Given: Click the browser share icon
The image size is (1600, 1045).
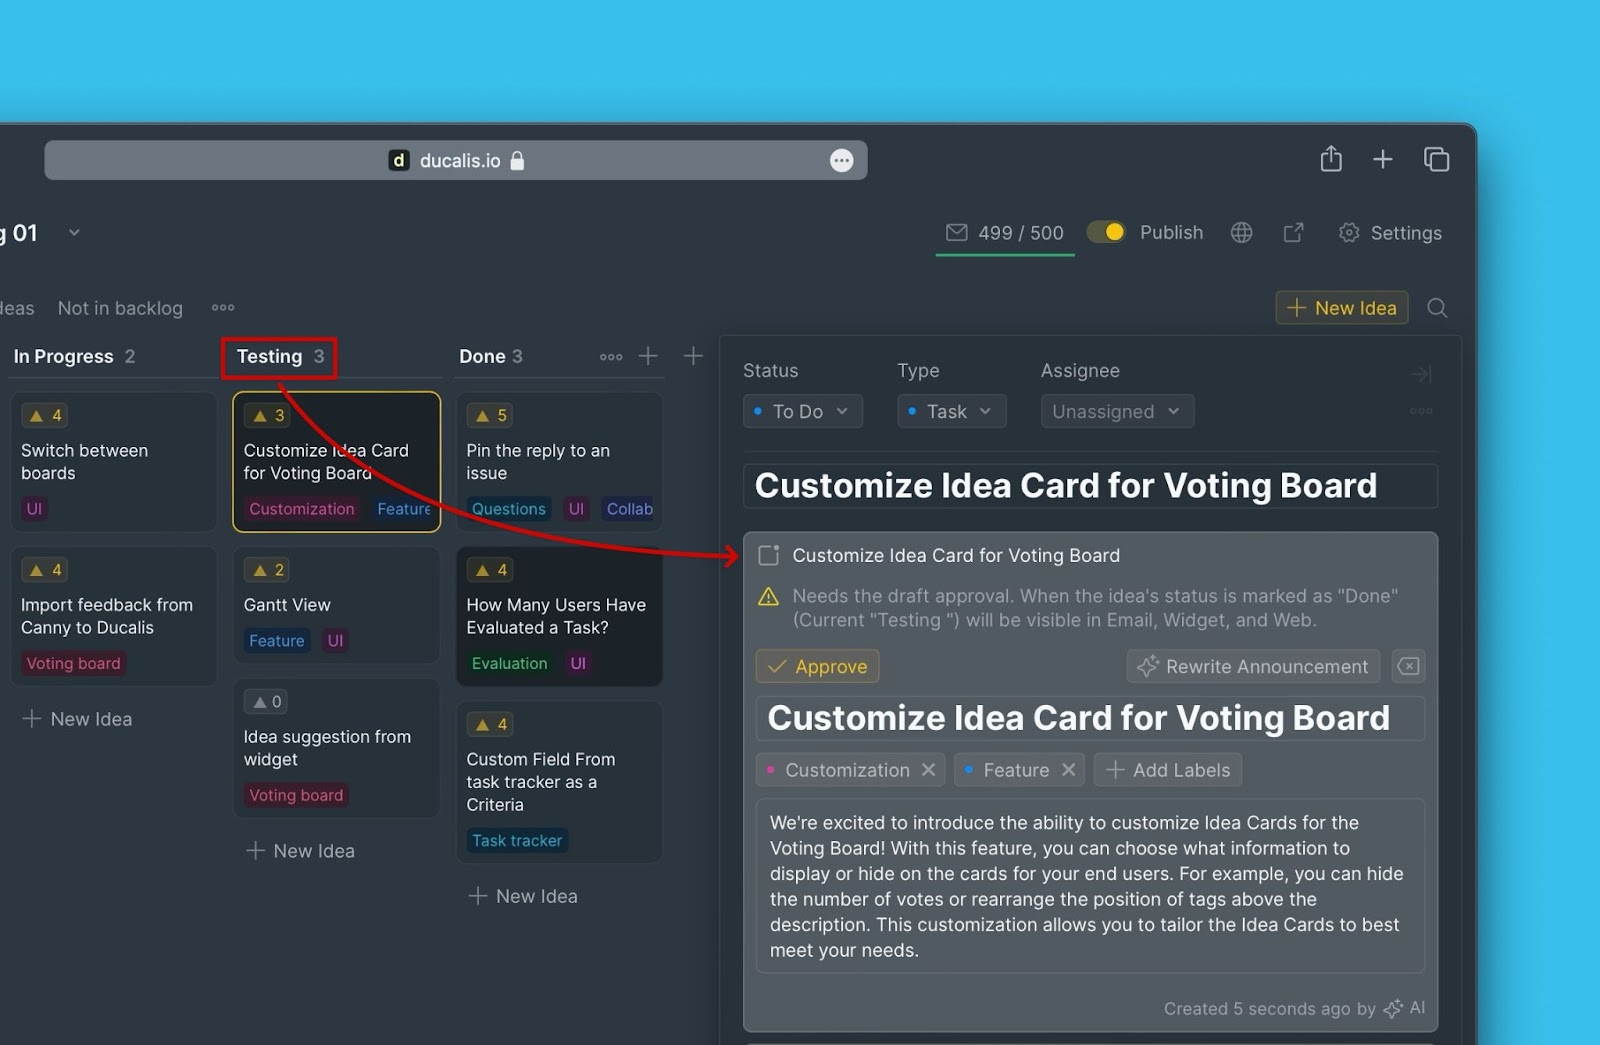Looking at the screenshot, I should click(1330, 160).
